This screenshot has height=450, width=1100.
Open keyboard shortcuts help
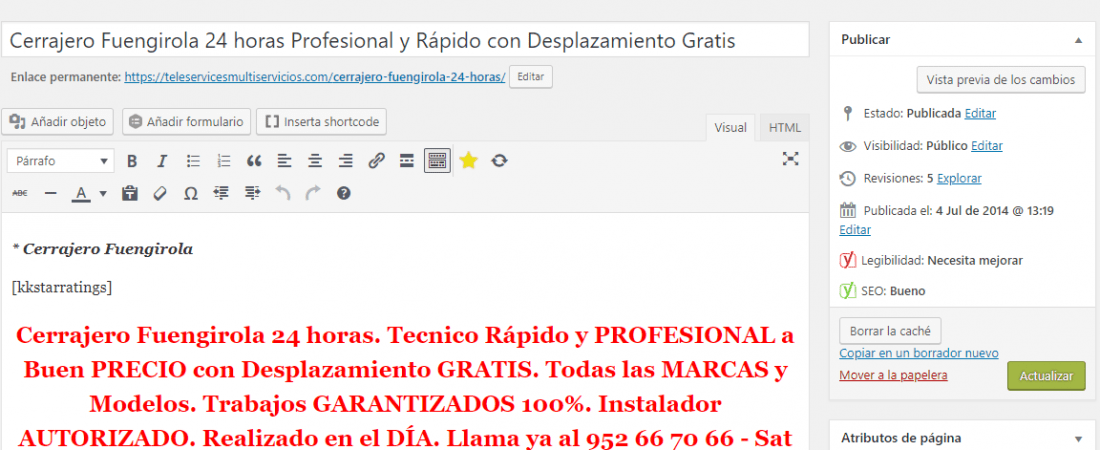pyautogui.click(x=343, y=193)
